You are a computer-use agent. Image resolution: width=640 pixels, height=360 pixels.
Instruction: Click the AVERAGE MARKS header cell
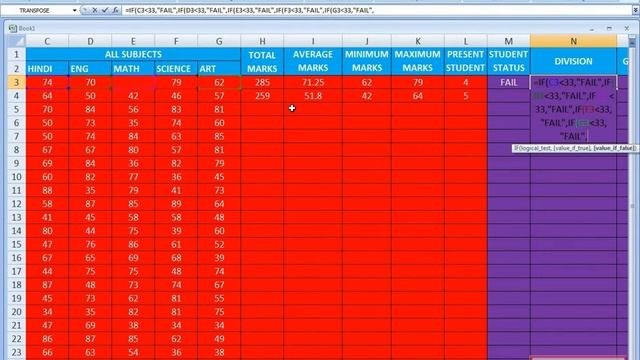313,61
